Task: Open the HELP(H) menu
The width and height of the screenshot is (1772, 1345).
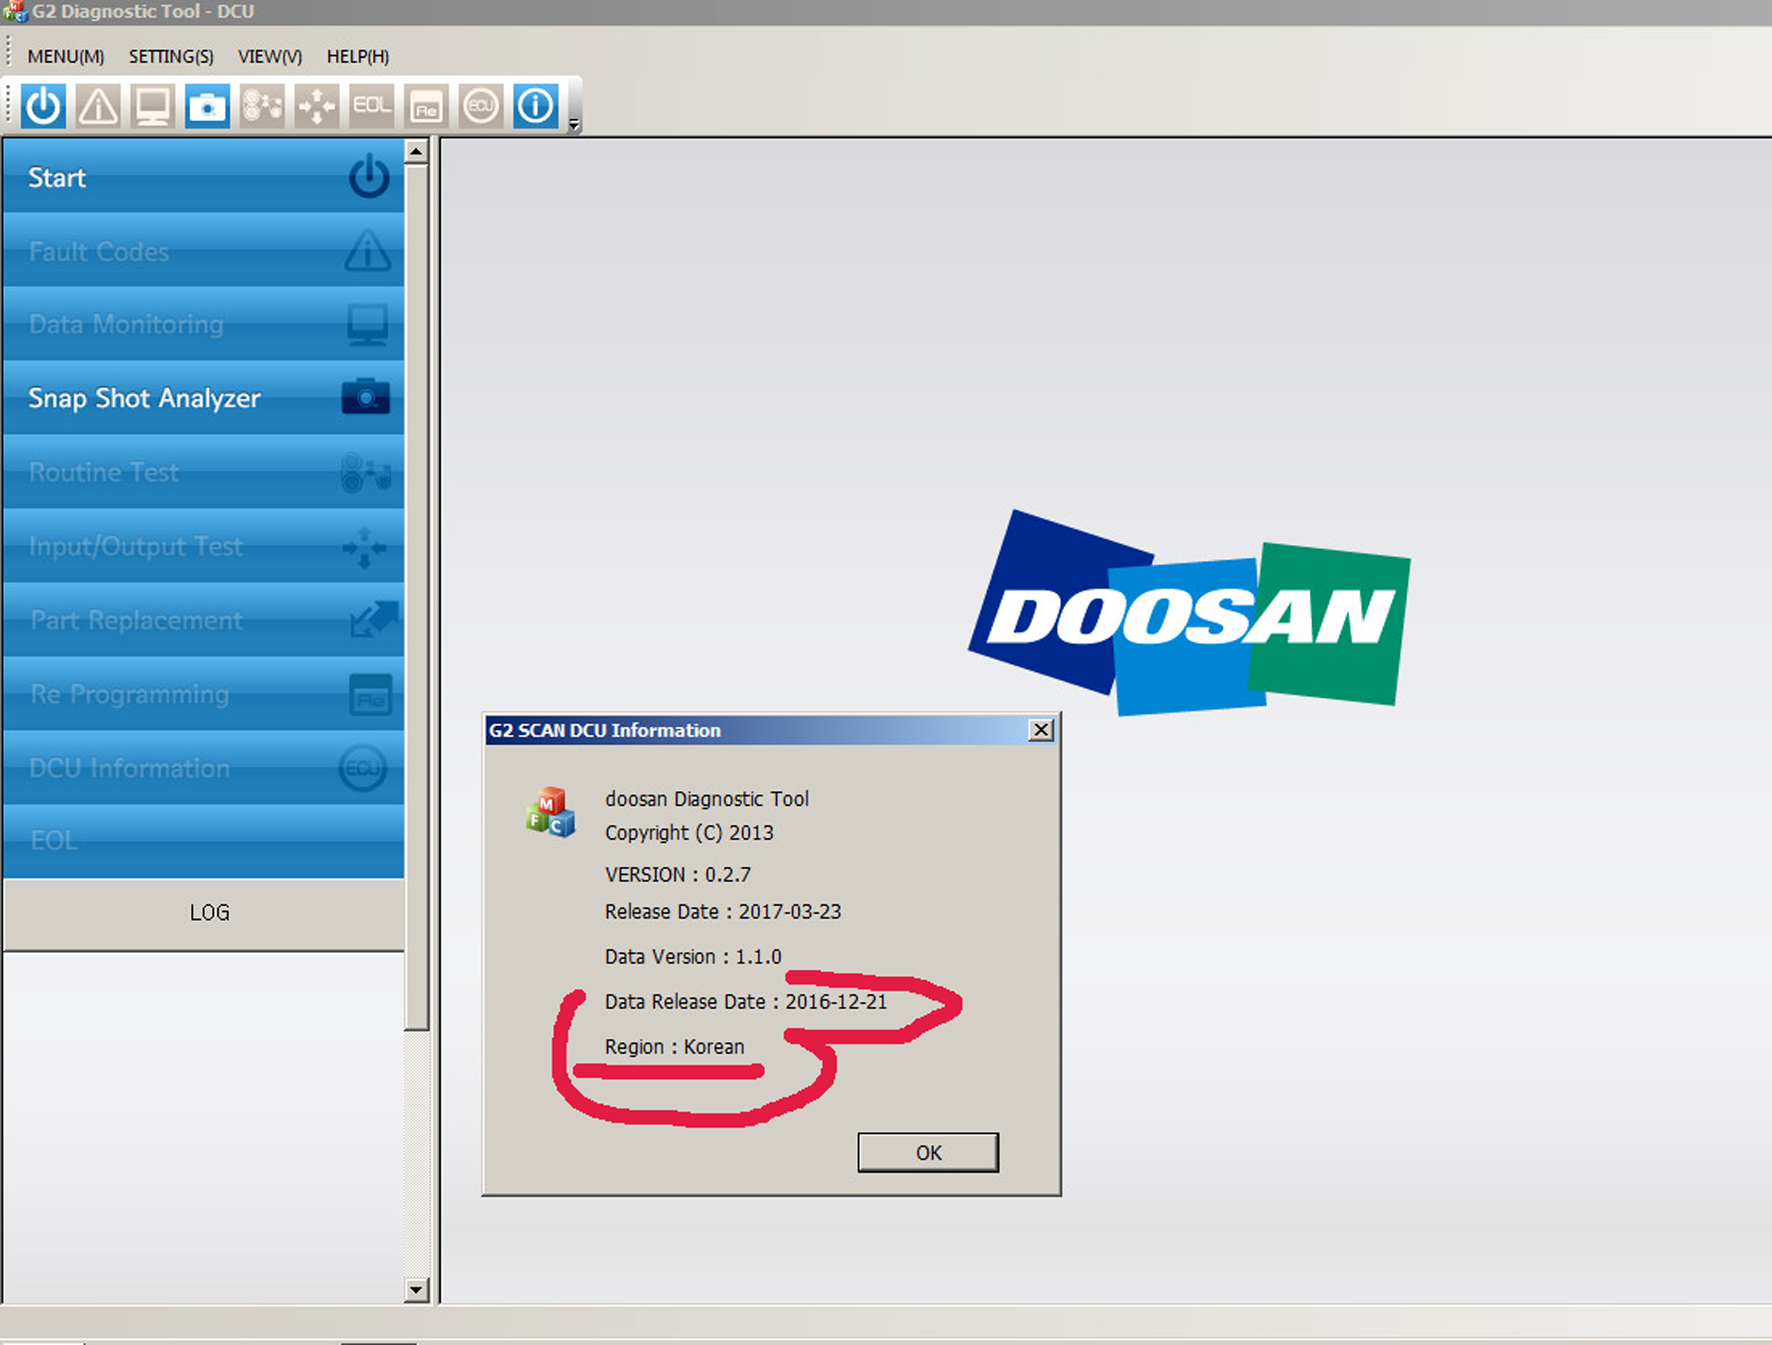Action: tap(357, 57)
